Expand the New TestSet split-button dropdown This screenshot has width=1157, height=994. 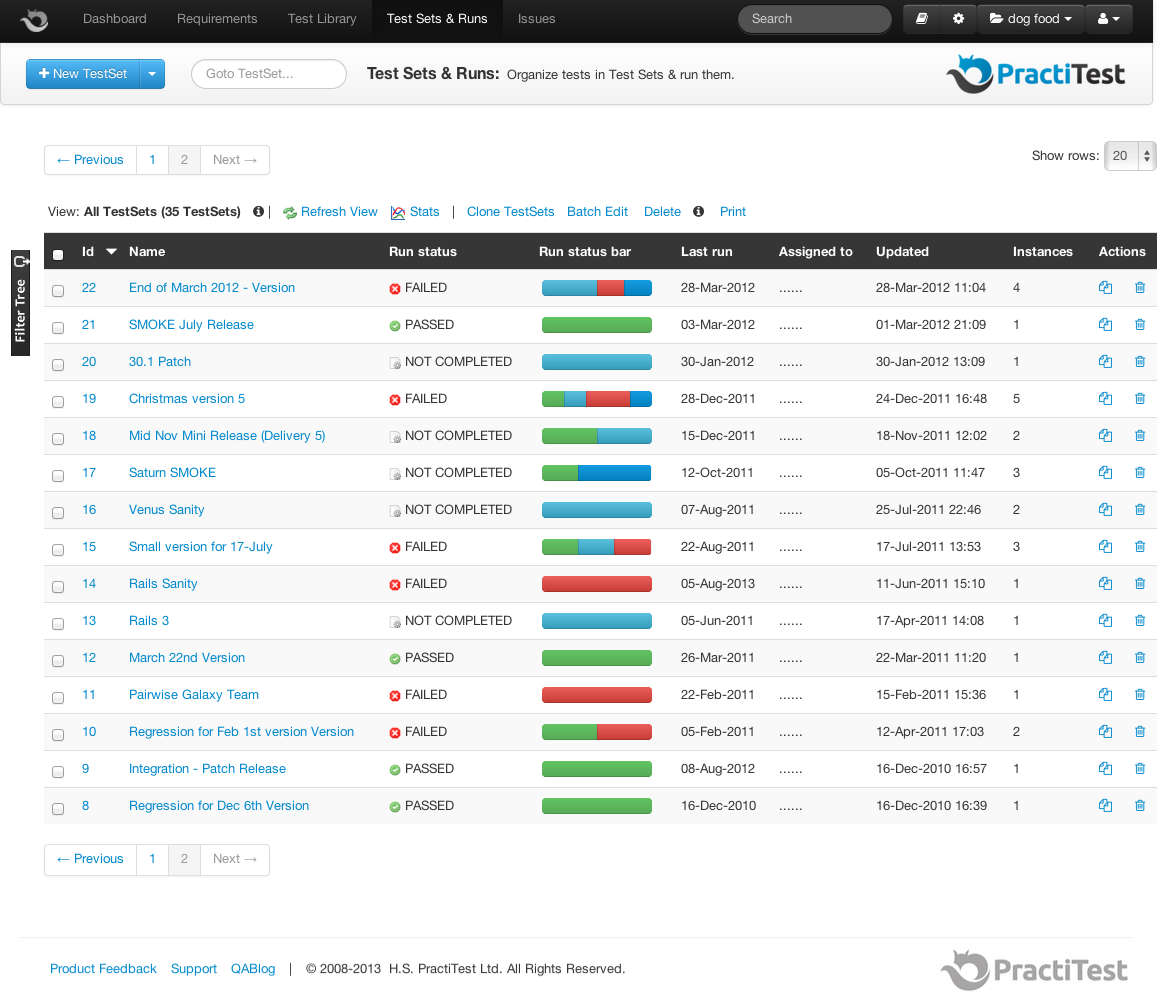(x=151, y=73)
